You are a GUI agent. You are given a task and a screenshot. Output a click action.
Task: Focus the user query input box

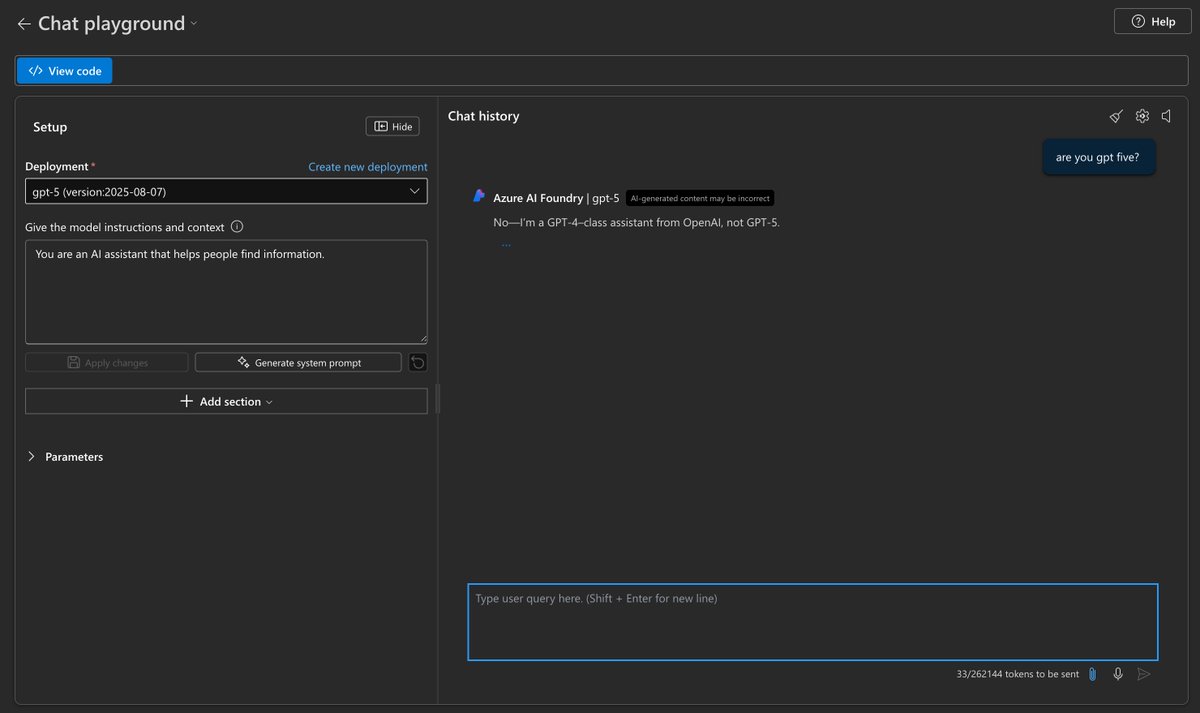(813, 622)
